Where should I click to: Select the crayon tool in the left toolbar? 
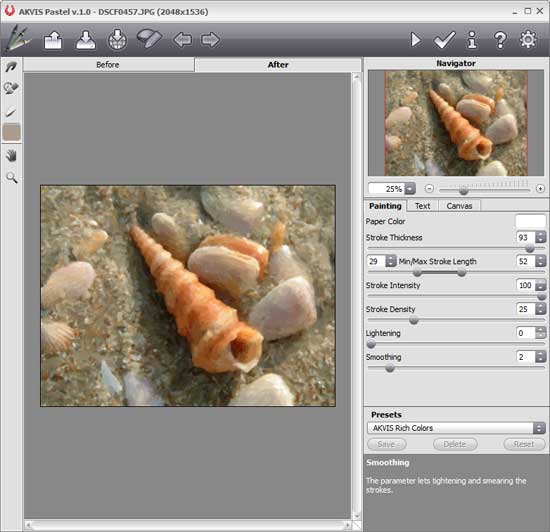11,112
